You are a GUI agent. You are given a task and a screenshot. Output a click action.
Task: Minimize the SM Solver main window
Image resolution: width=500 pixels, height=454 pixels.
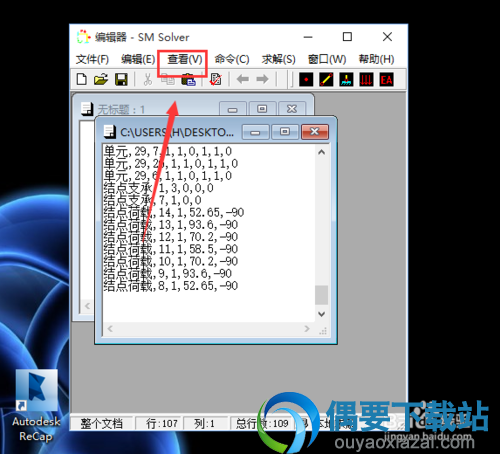(308, 37)
